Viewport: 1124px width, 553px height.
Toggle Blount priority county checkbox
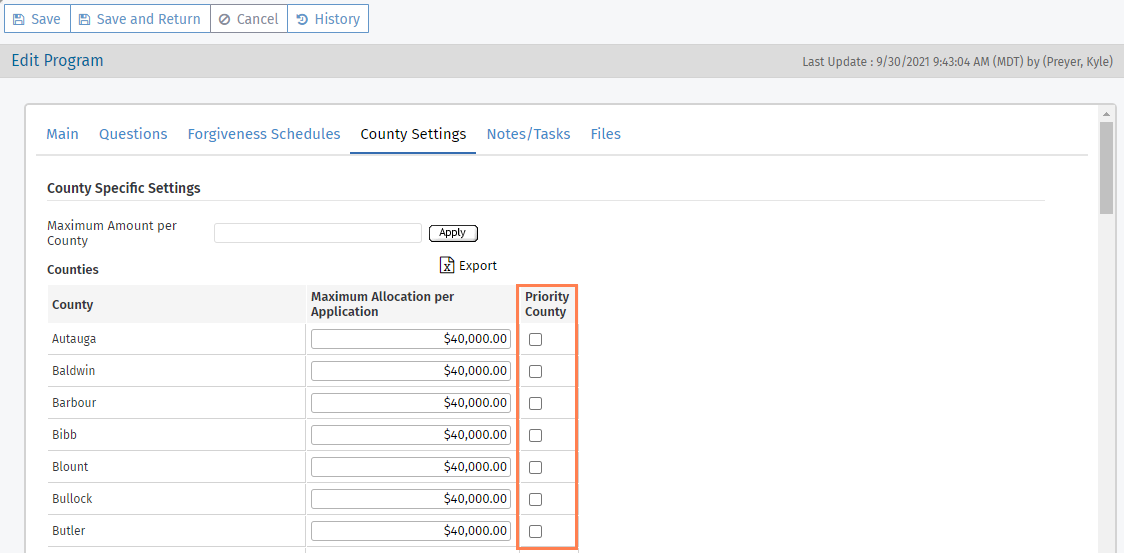[x=536, y=468]
